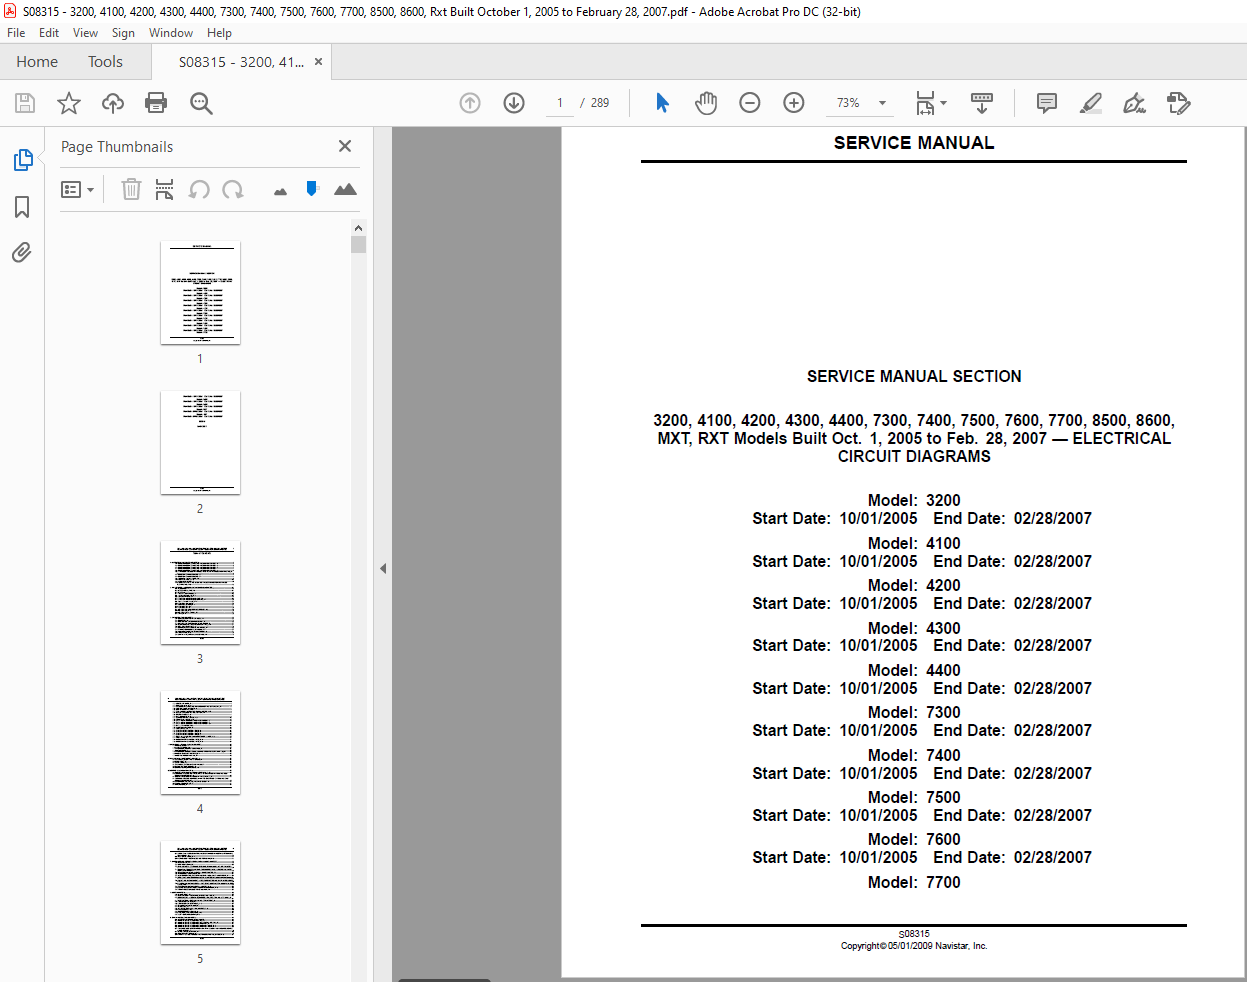Image resolution: width=1247 pixels, height=982 pixels.
Task: Click the insert/print pages thumbnail icon
Action: click(x=165, y=189)
